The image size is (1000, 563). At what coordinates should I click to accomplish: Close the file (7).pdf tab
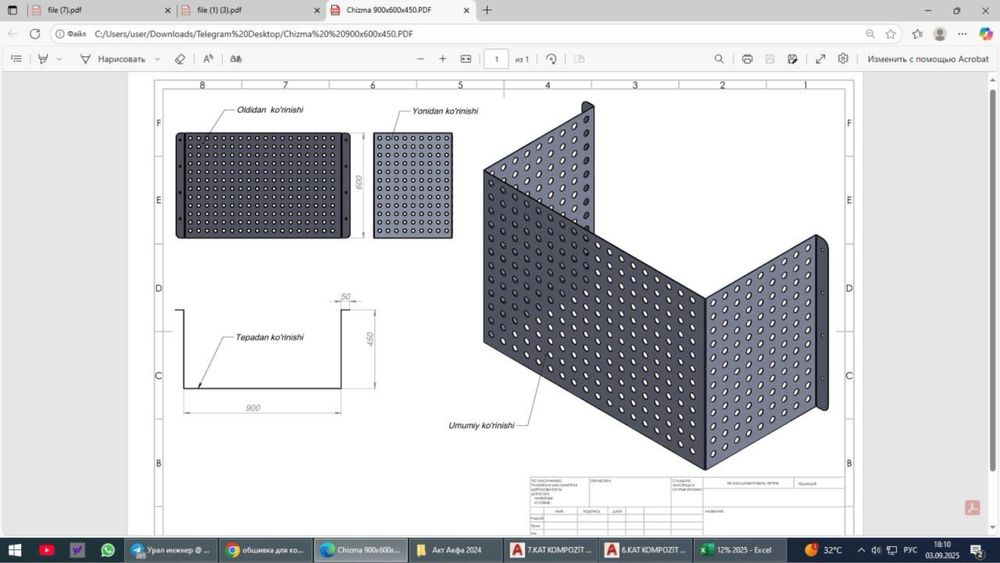click(168, 10)
